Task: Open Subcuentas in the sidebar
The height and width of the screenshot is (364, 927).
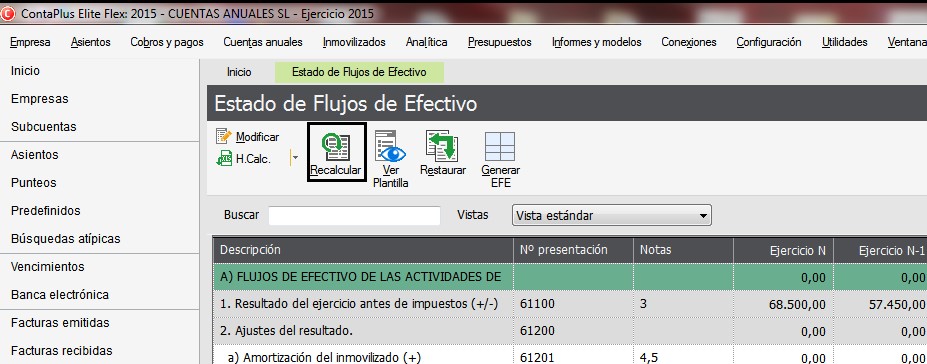Action: (x=43, y=126)
